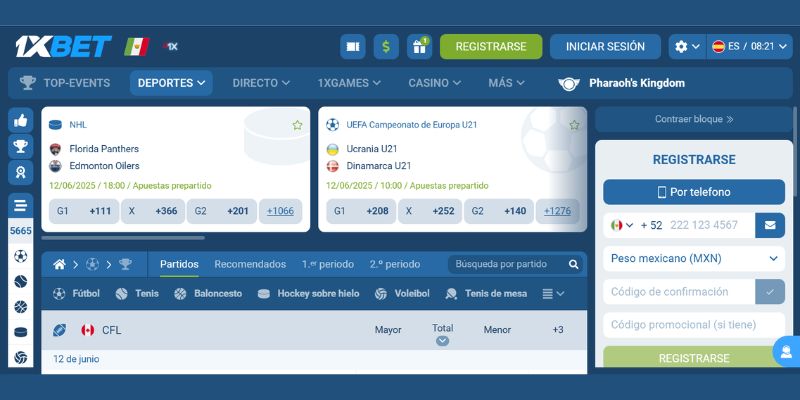
Task: Click the thumbs-up sidebar icon
Action: pyautogui.click(x=20, y=120)
